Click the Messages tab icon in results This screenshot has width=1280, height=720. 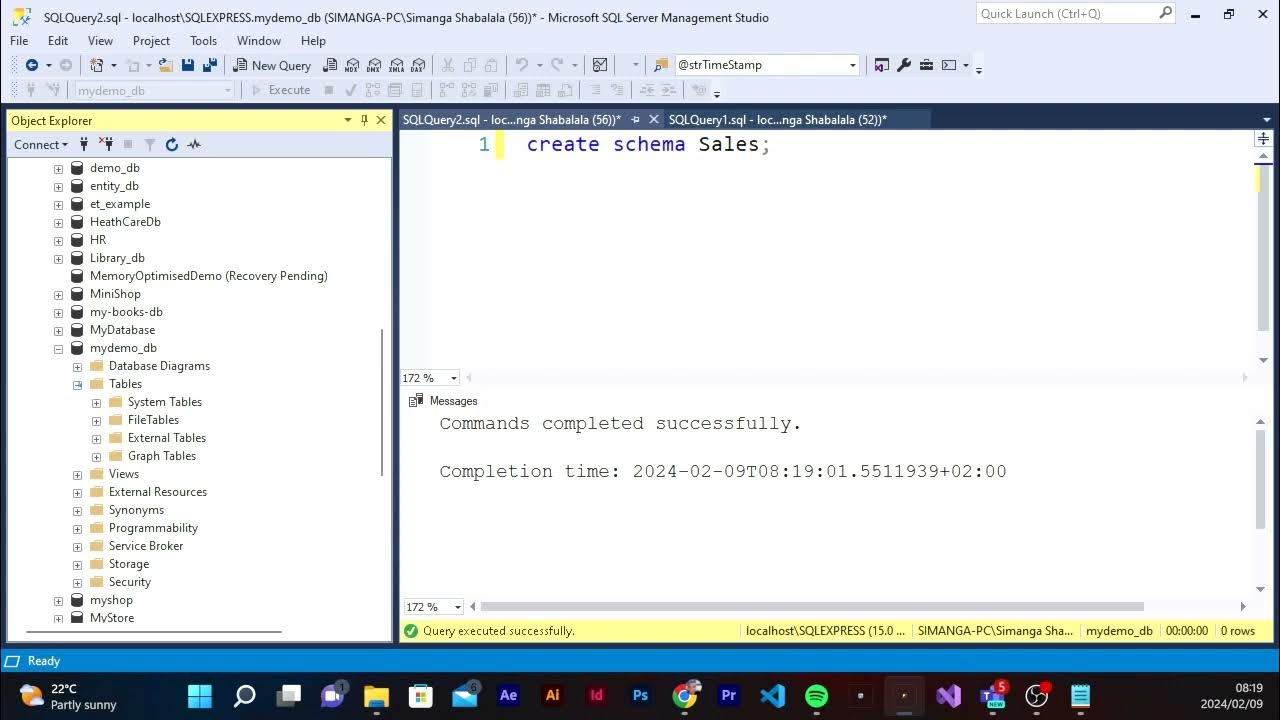point(416,401)
